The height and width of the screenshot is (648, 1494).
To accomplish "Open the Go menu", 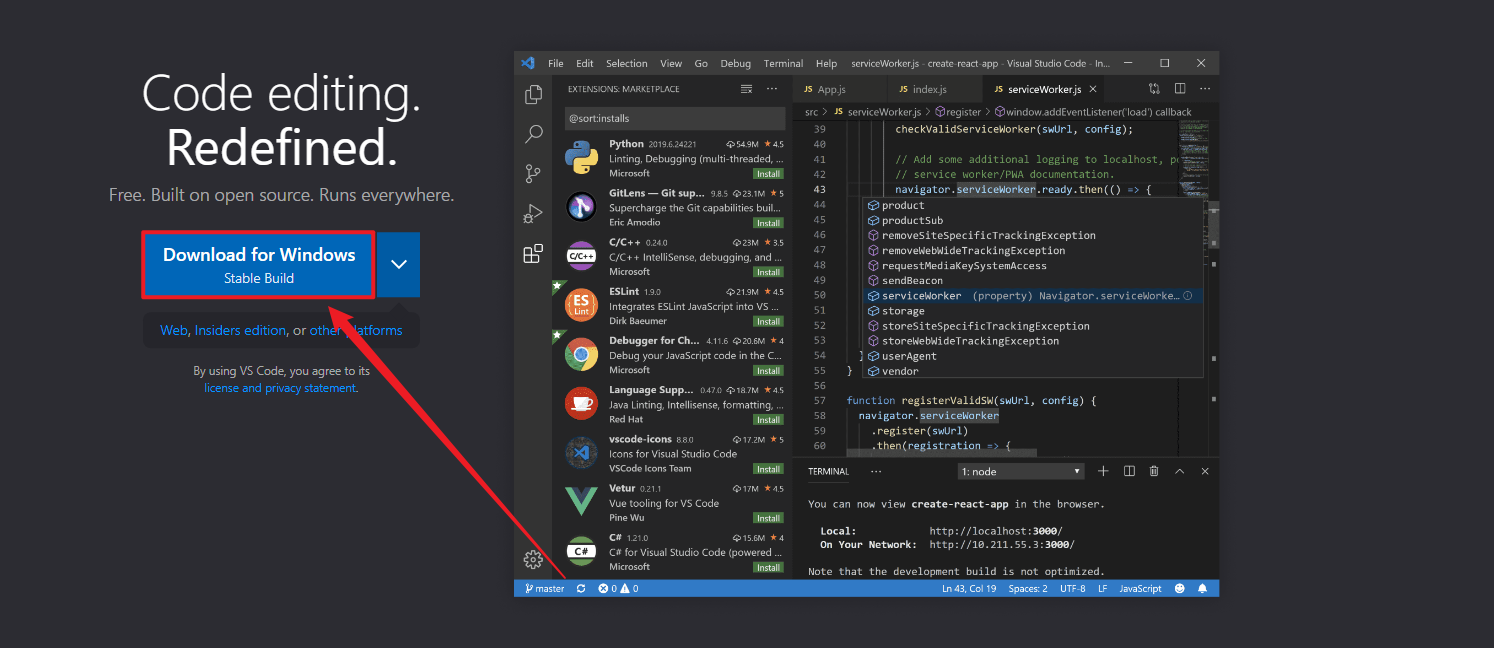I will (701, 63).
